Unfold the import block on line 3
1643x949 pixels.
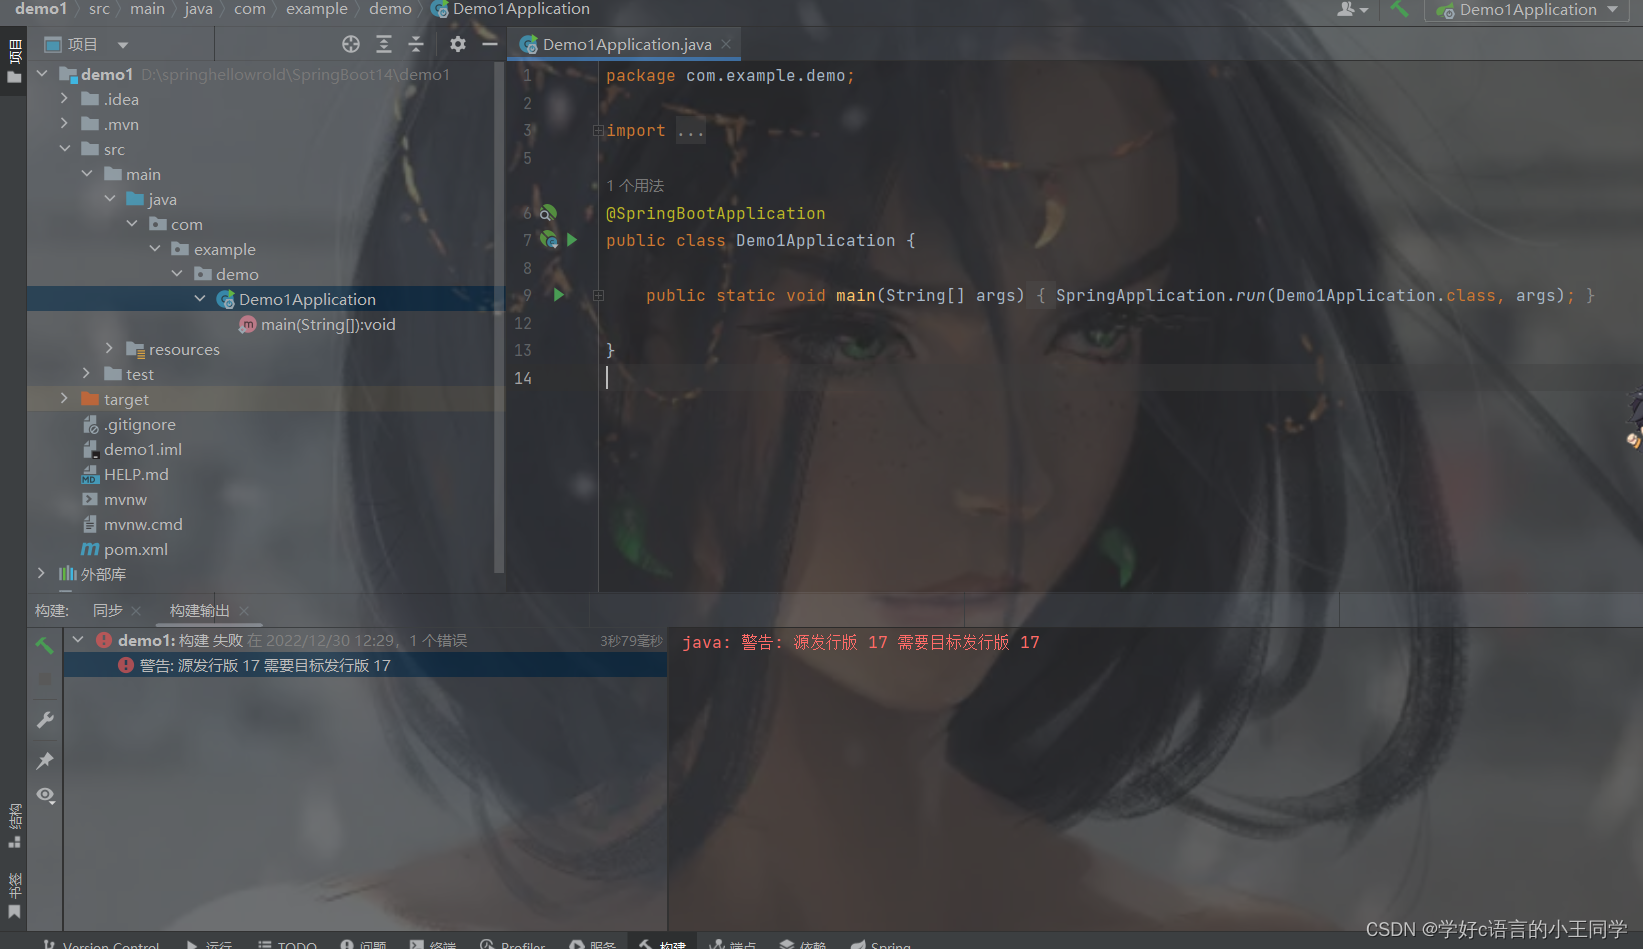point(598,131)
